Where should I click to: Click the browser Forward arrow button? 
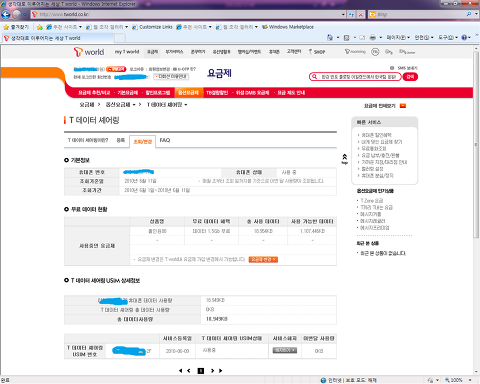(16, 14)
